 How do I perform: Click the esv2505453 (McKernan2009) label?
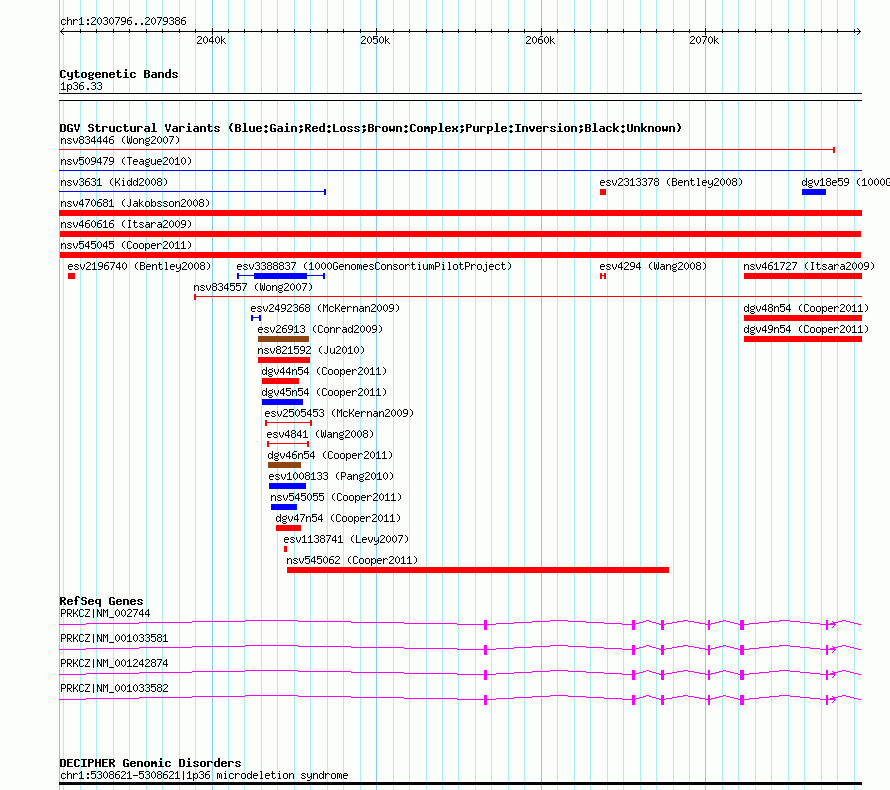click(339, 413)
